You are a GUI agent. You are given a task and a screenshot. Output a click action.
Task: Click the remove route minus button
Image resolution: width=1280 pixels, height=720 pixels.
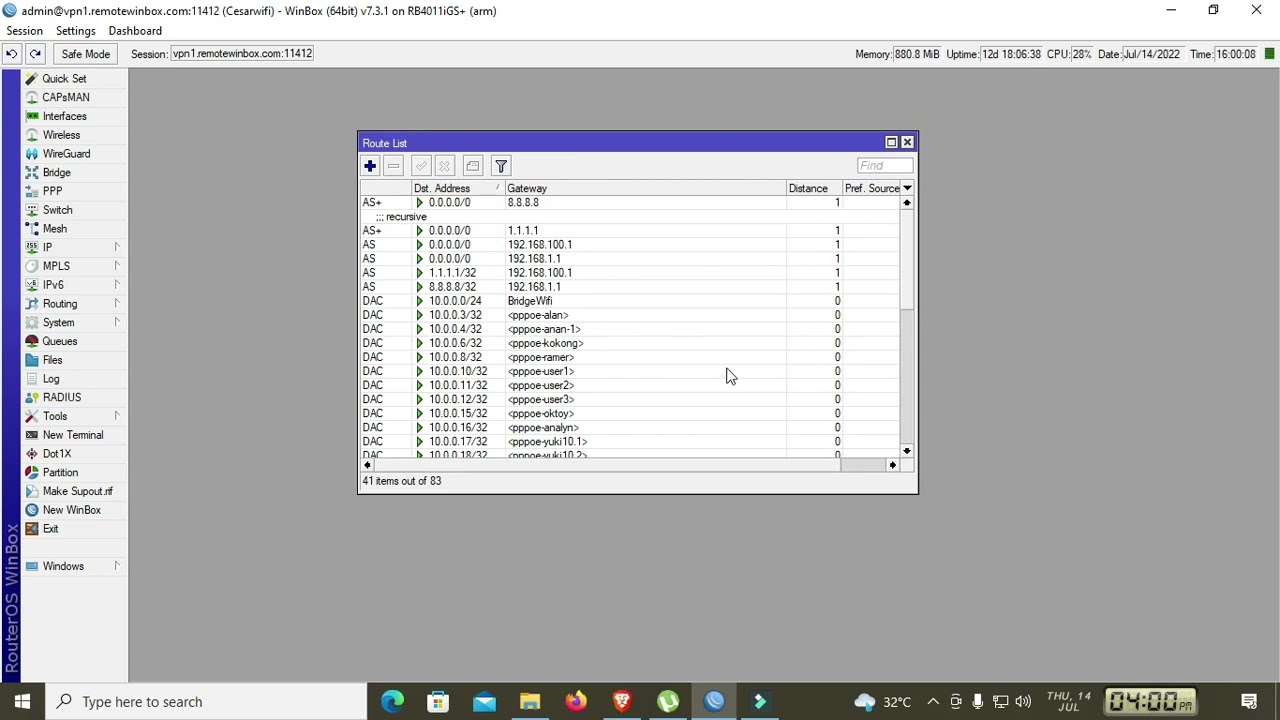click(394, 166)
